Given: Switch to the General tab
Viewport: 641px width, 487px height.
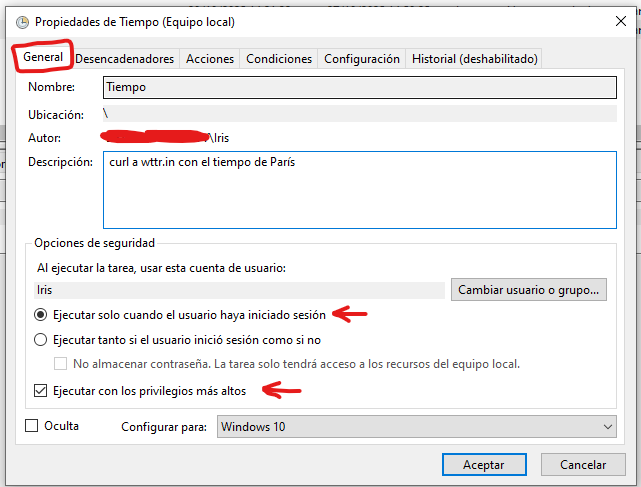Looking at the screenshot, I should coord(43,58).
